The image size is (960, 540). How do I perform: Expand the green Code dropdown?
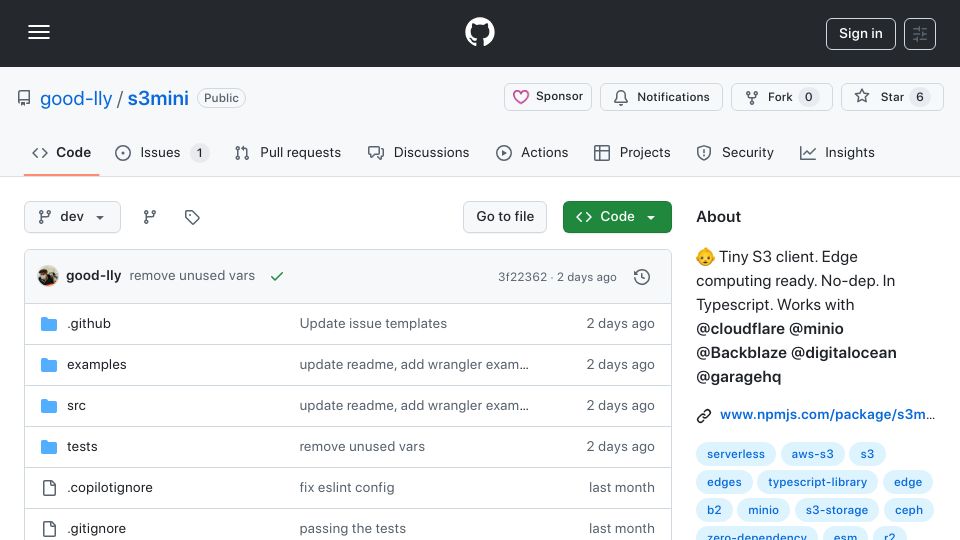click(x=617, y=217)
